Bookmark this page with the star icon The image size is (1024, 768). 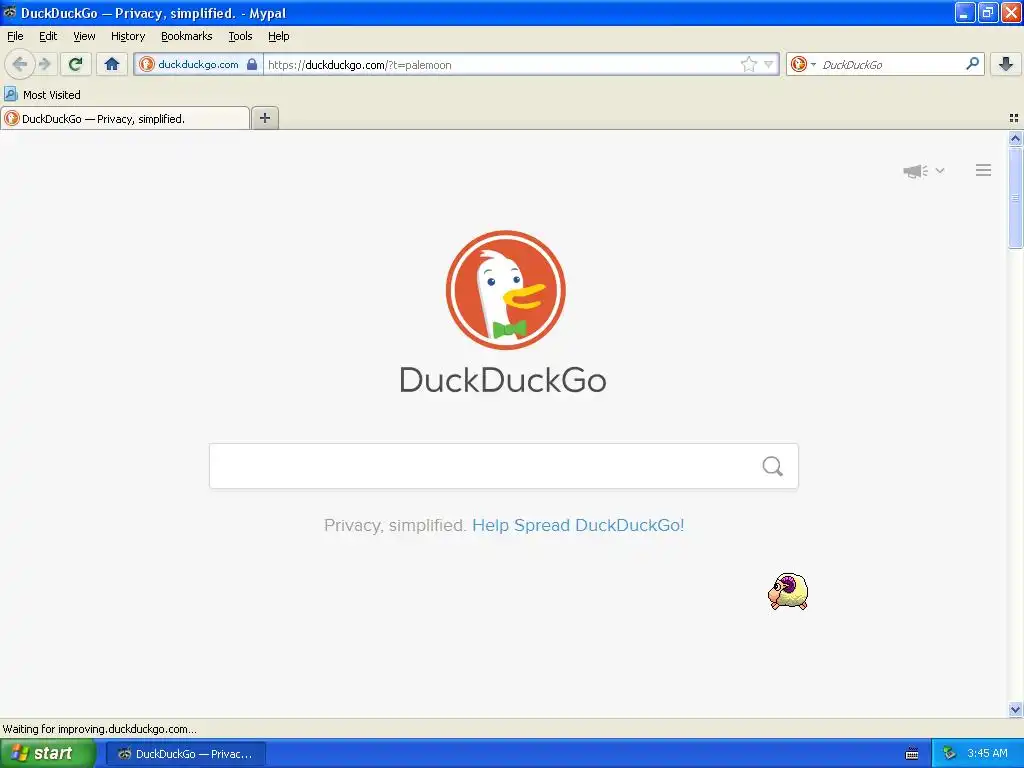pos(748,64)
